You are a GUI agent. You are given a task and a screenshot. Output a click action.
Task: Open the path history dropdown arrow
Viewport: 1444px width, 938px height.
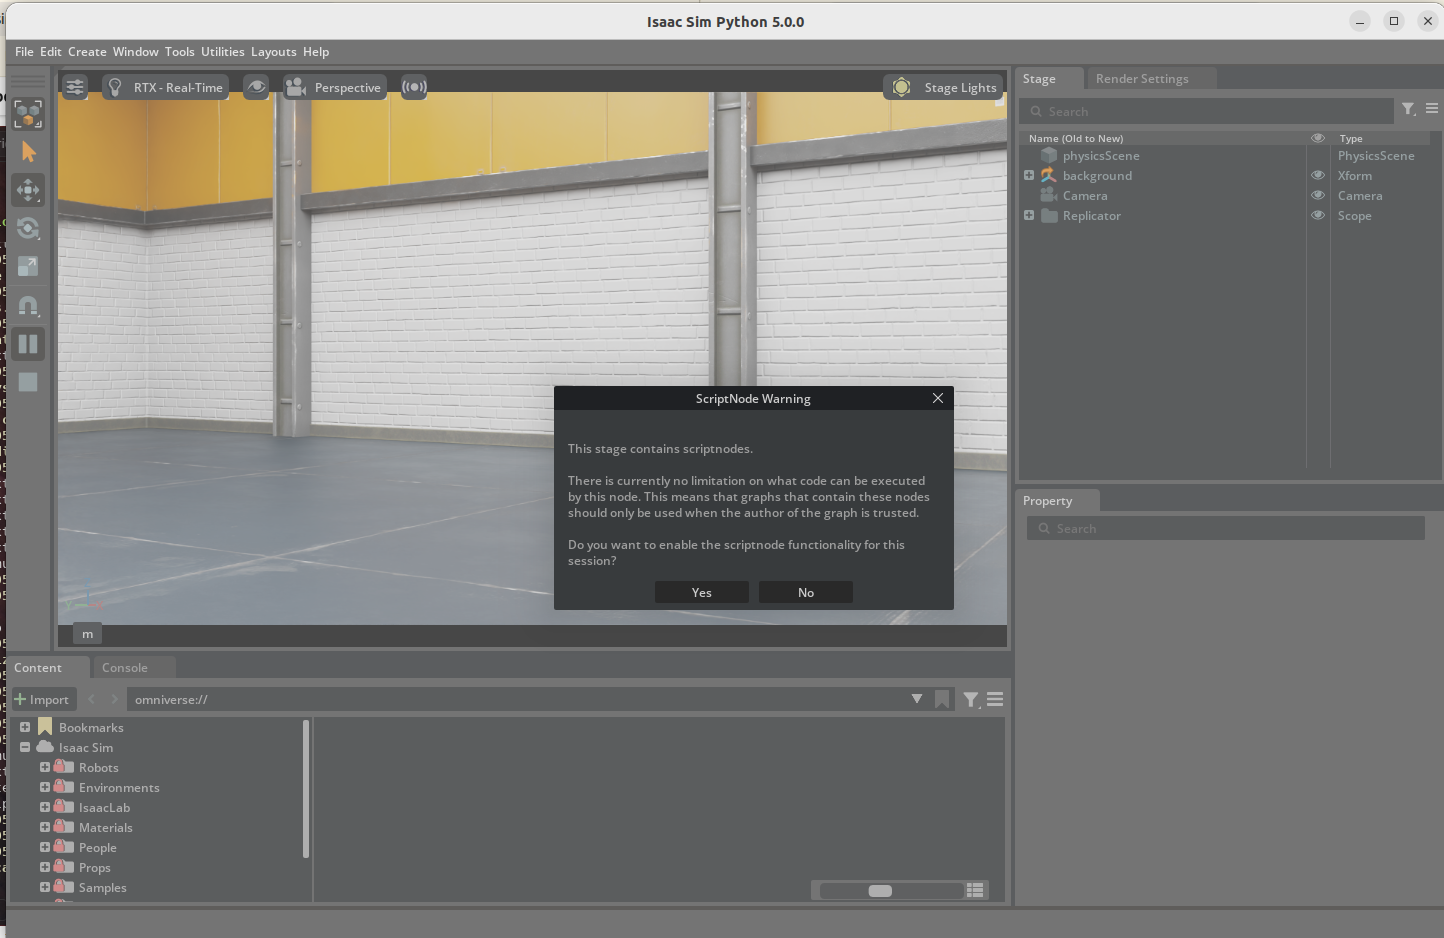(x=917, y=699)
